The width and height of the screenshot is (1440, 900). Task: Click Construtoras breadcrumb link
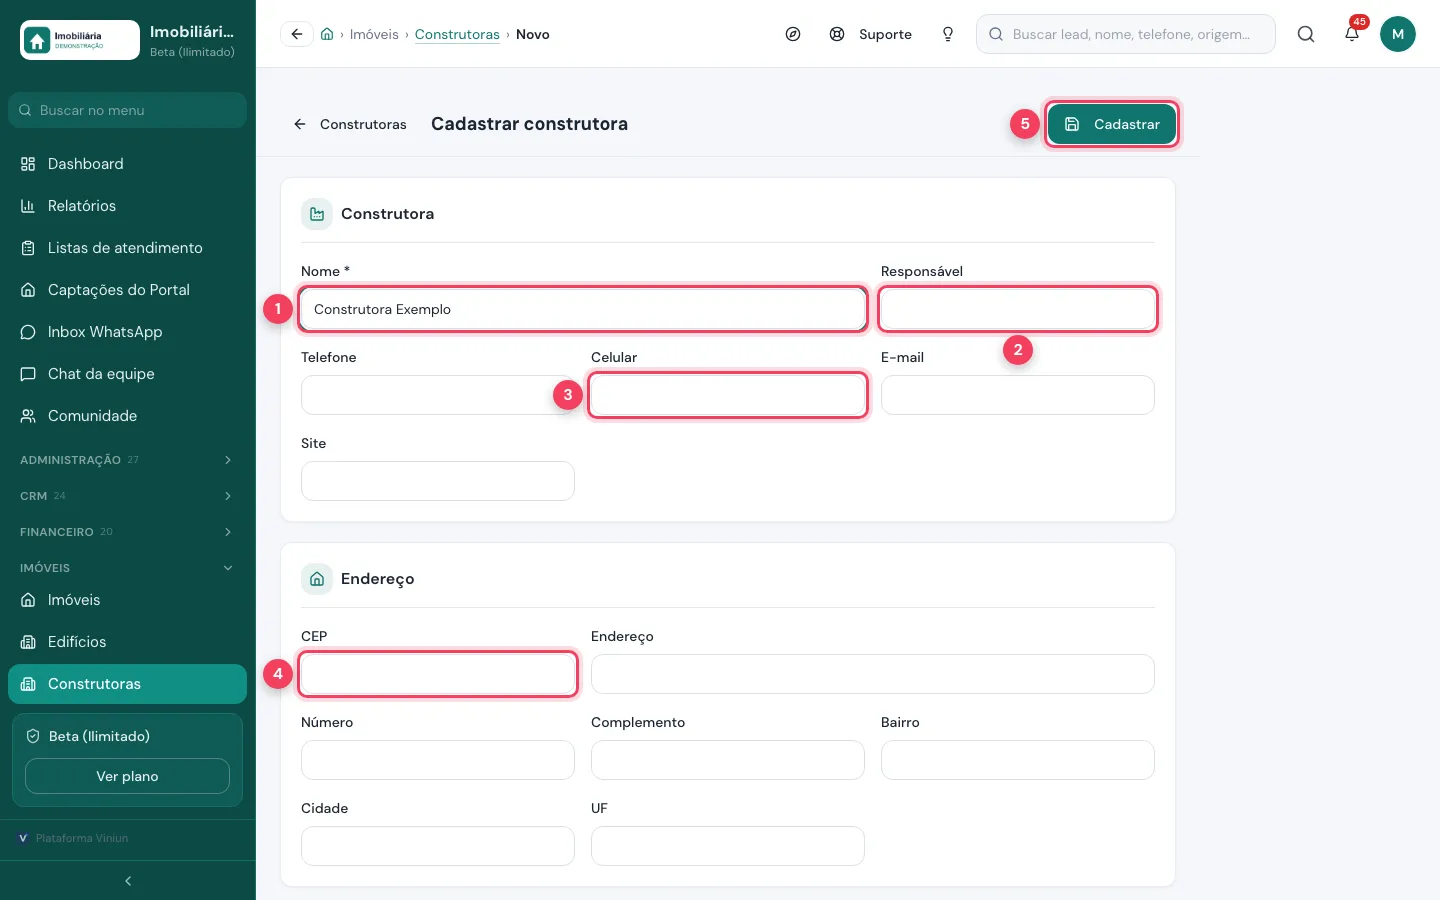pos(457,34)
